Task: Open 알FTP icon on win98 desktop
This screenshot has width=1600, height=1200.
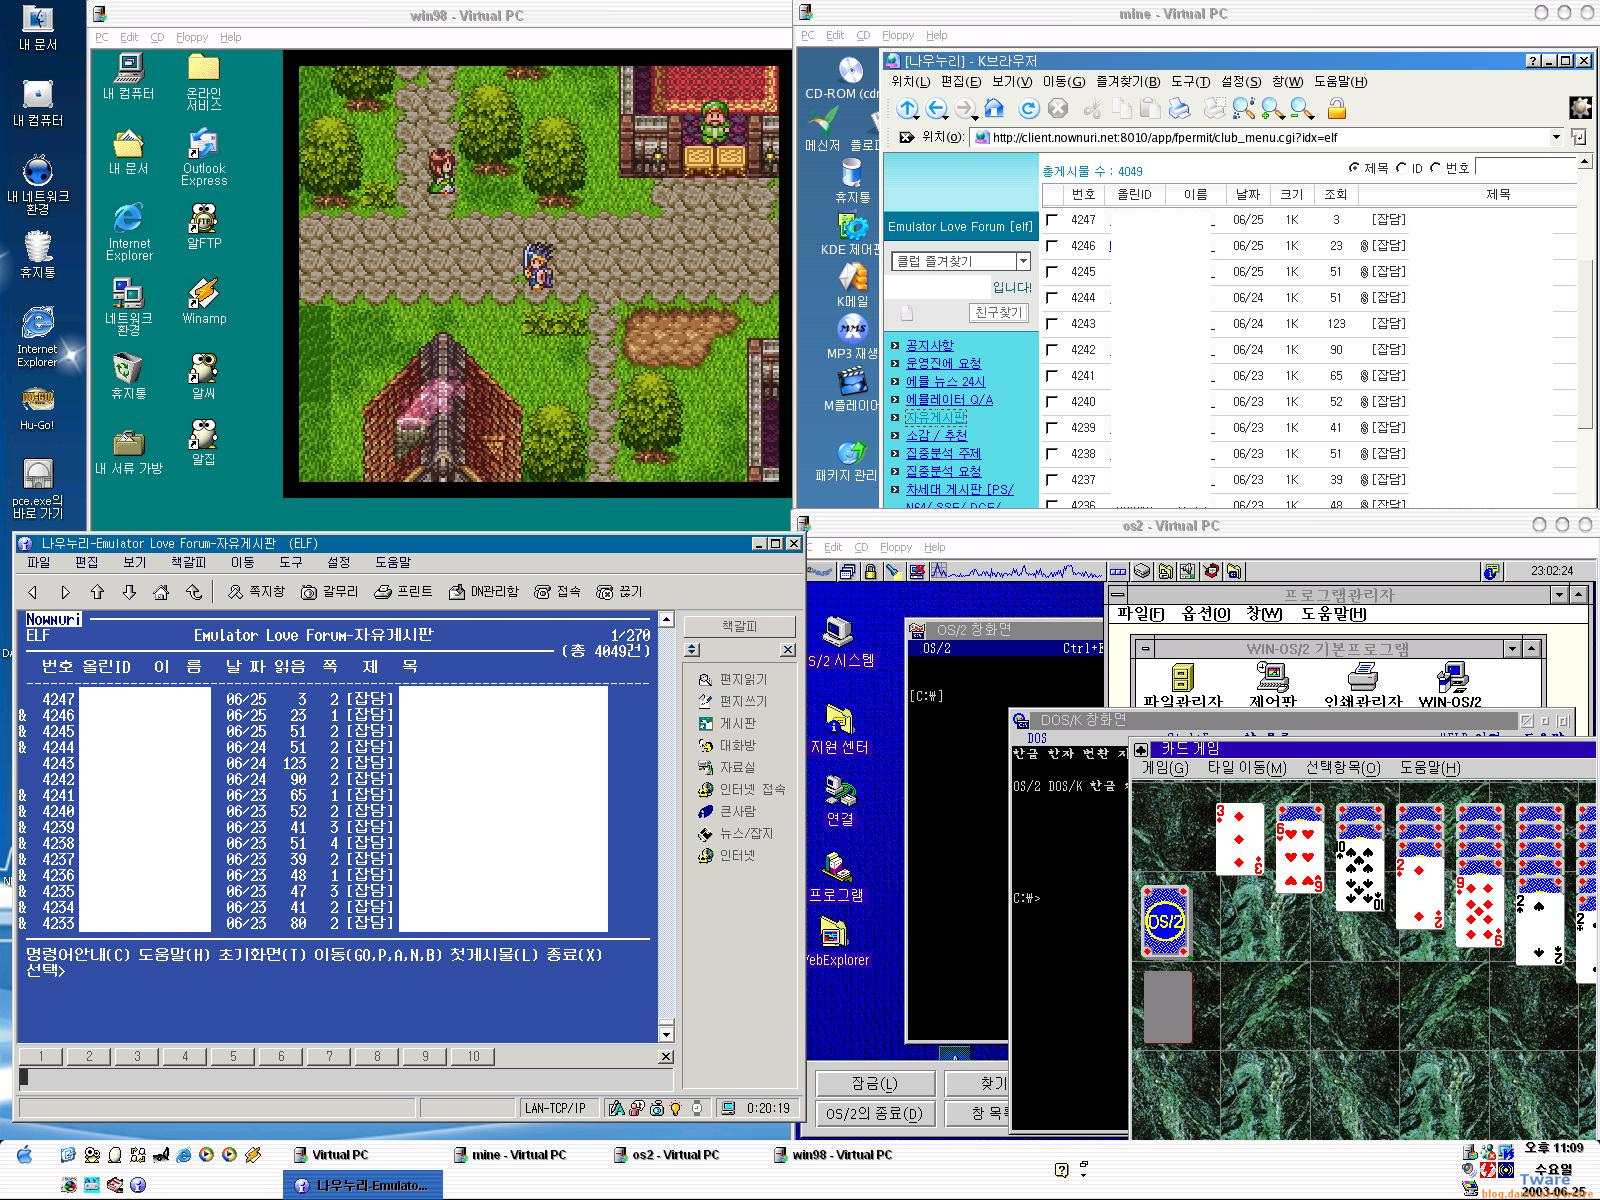Action: pos(204,226)
